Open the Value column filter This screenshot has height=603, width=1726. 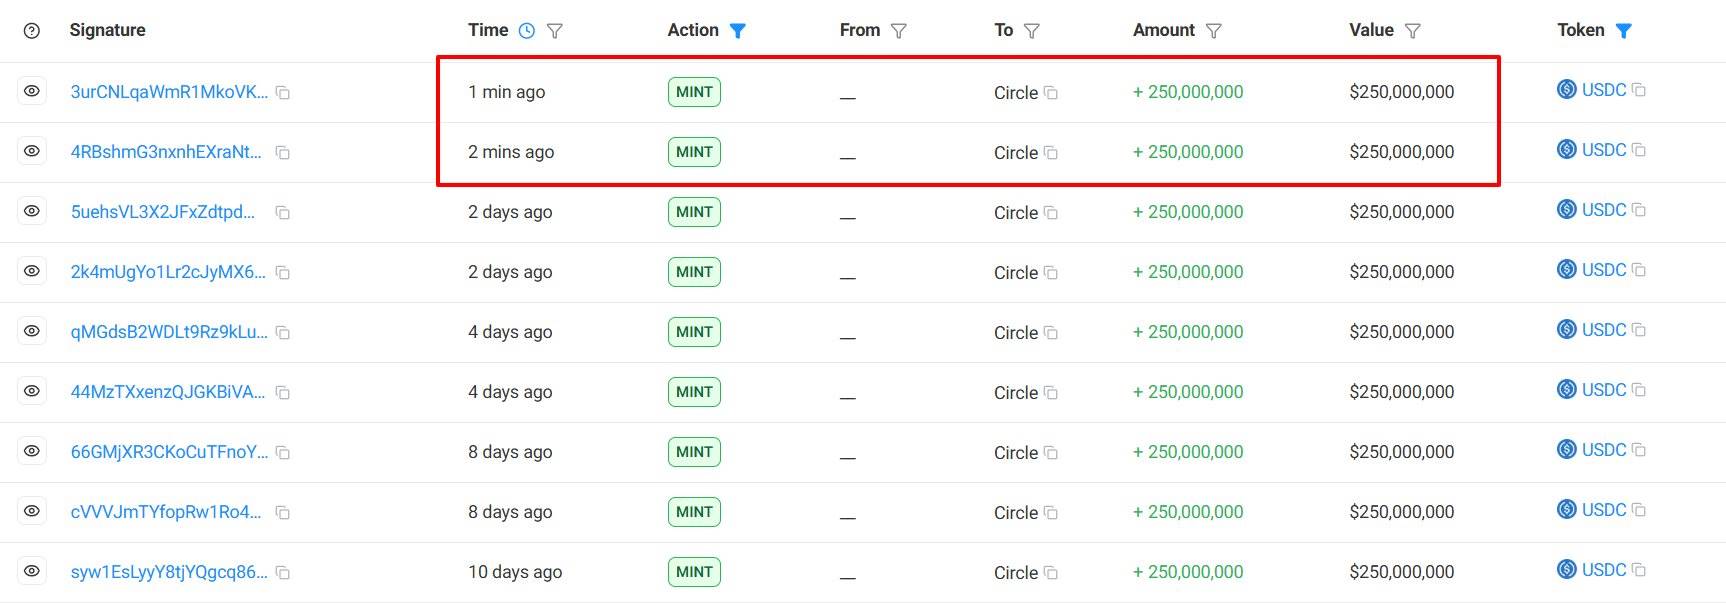1413,31
